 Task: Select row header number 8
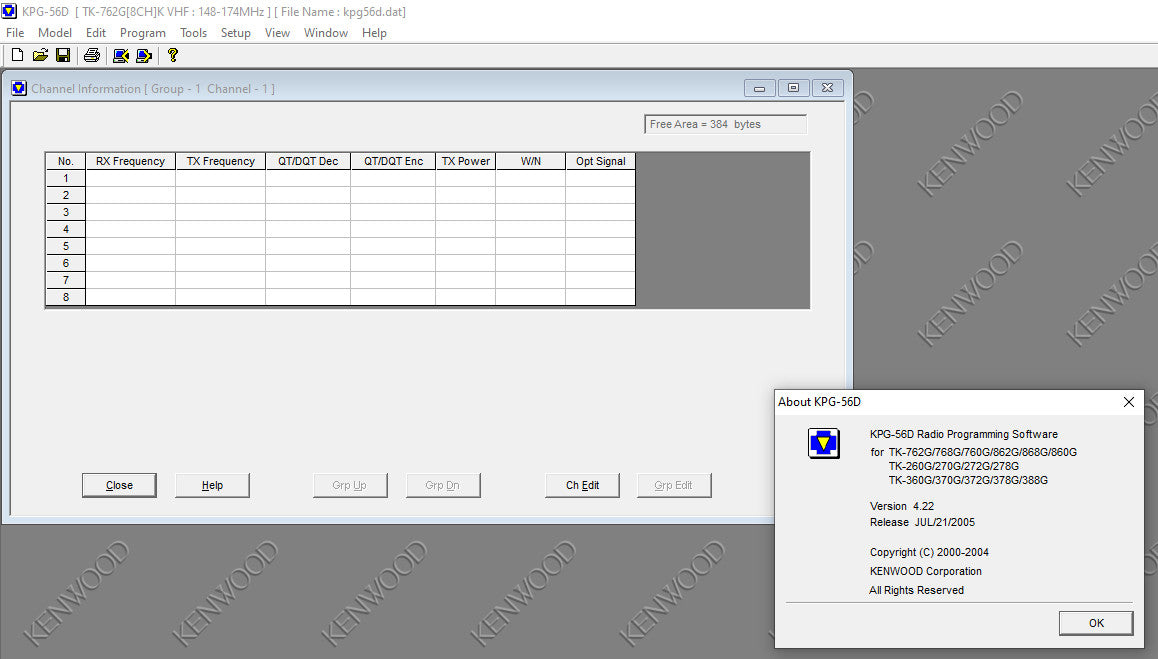point(66,297)
